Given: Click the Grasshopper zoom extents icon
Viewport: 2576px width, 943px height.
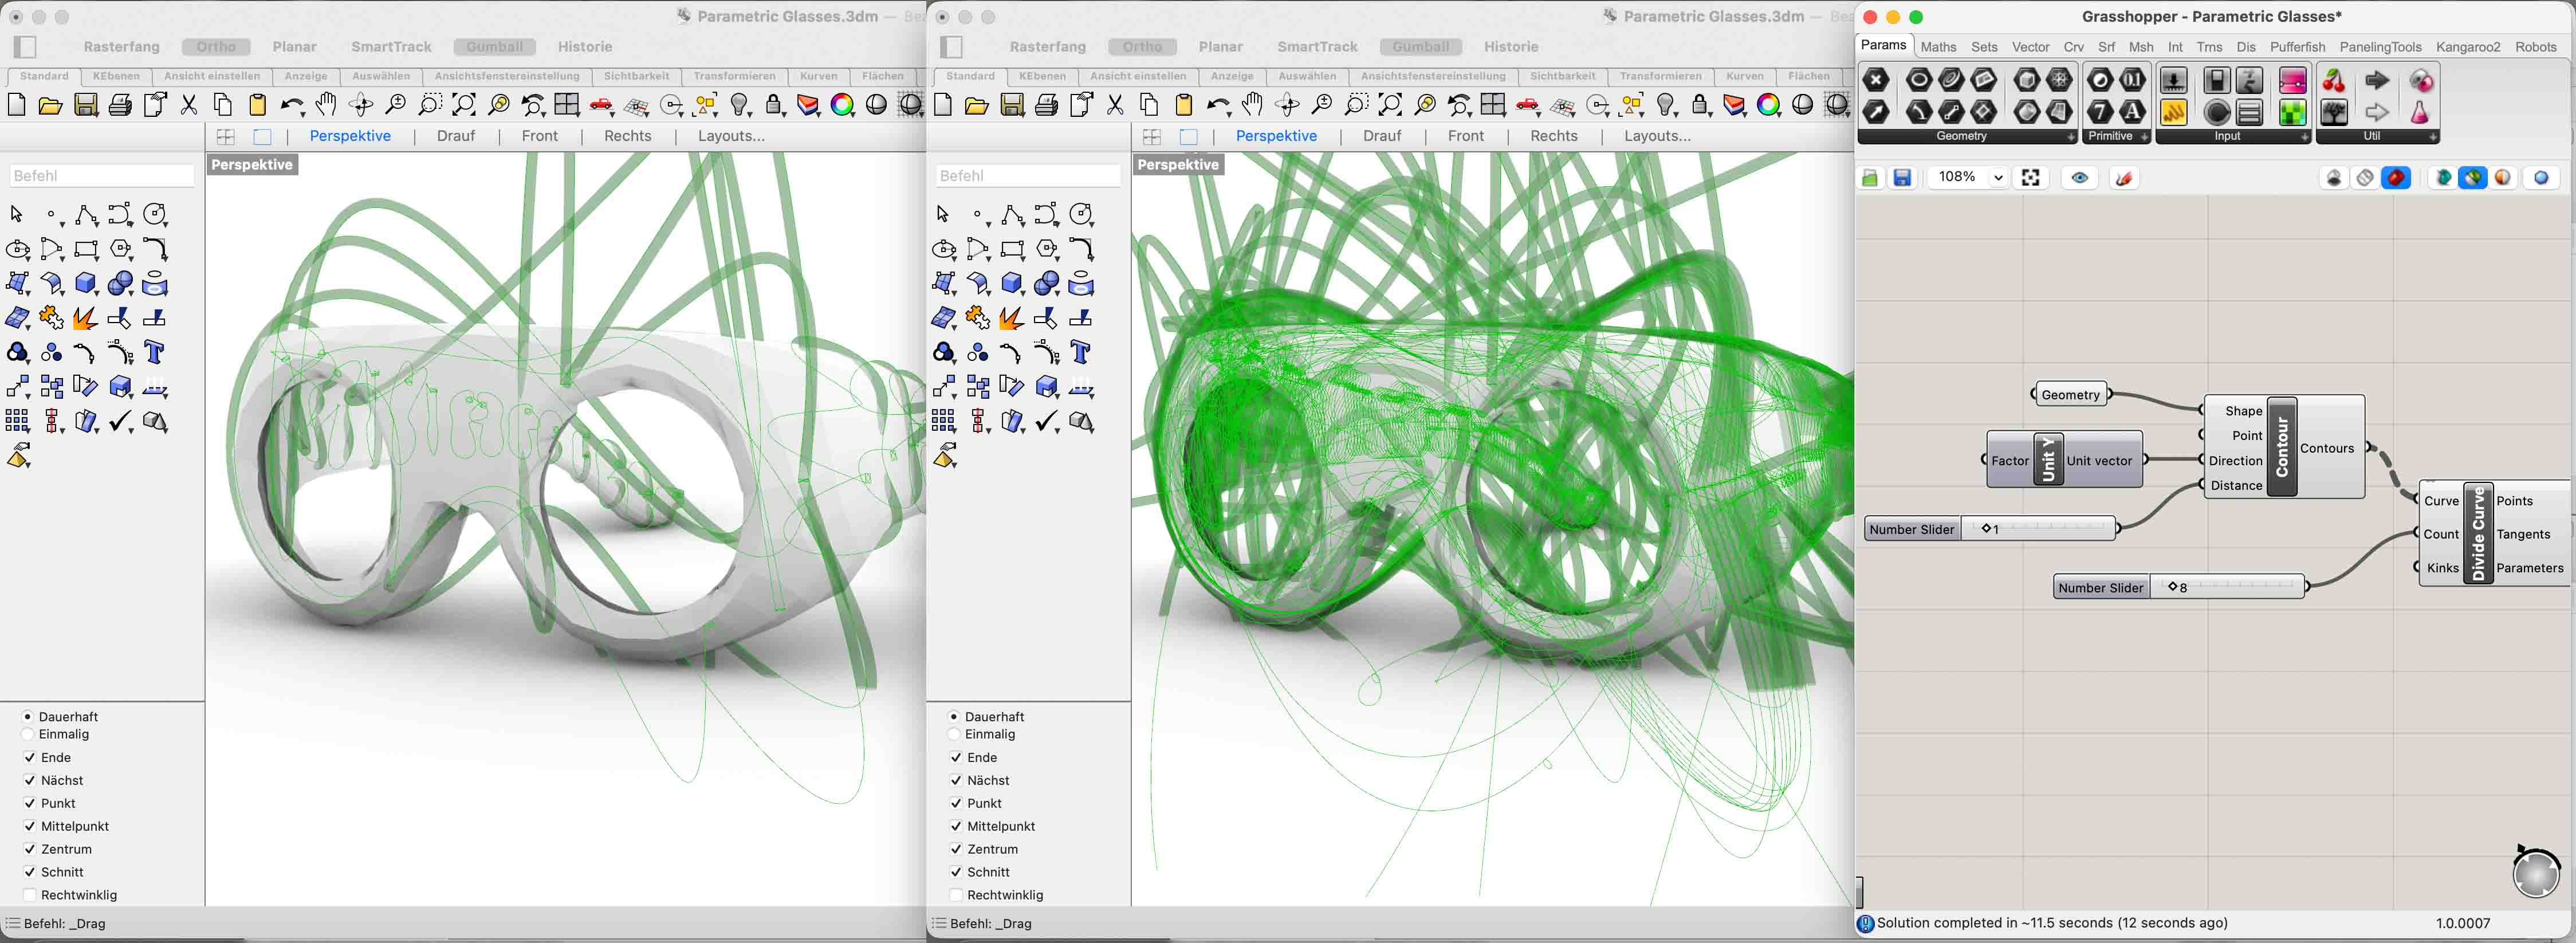Looking at the screenshot, I should [2030, 178].
